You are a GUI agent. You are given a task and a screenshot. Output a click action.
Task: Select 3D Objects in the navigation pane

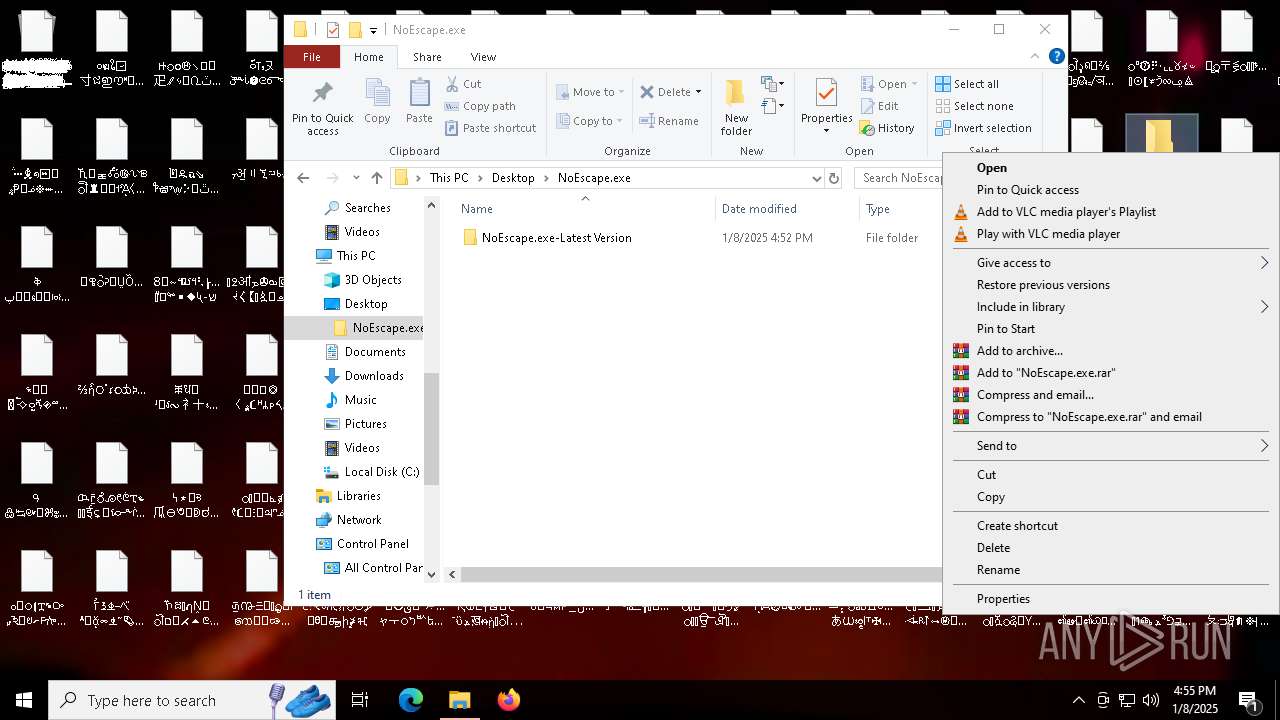(372, 280)
